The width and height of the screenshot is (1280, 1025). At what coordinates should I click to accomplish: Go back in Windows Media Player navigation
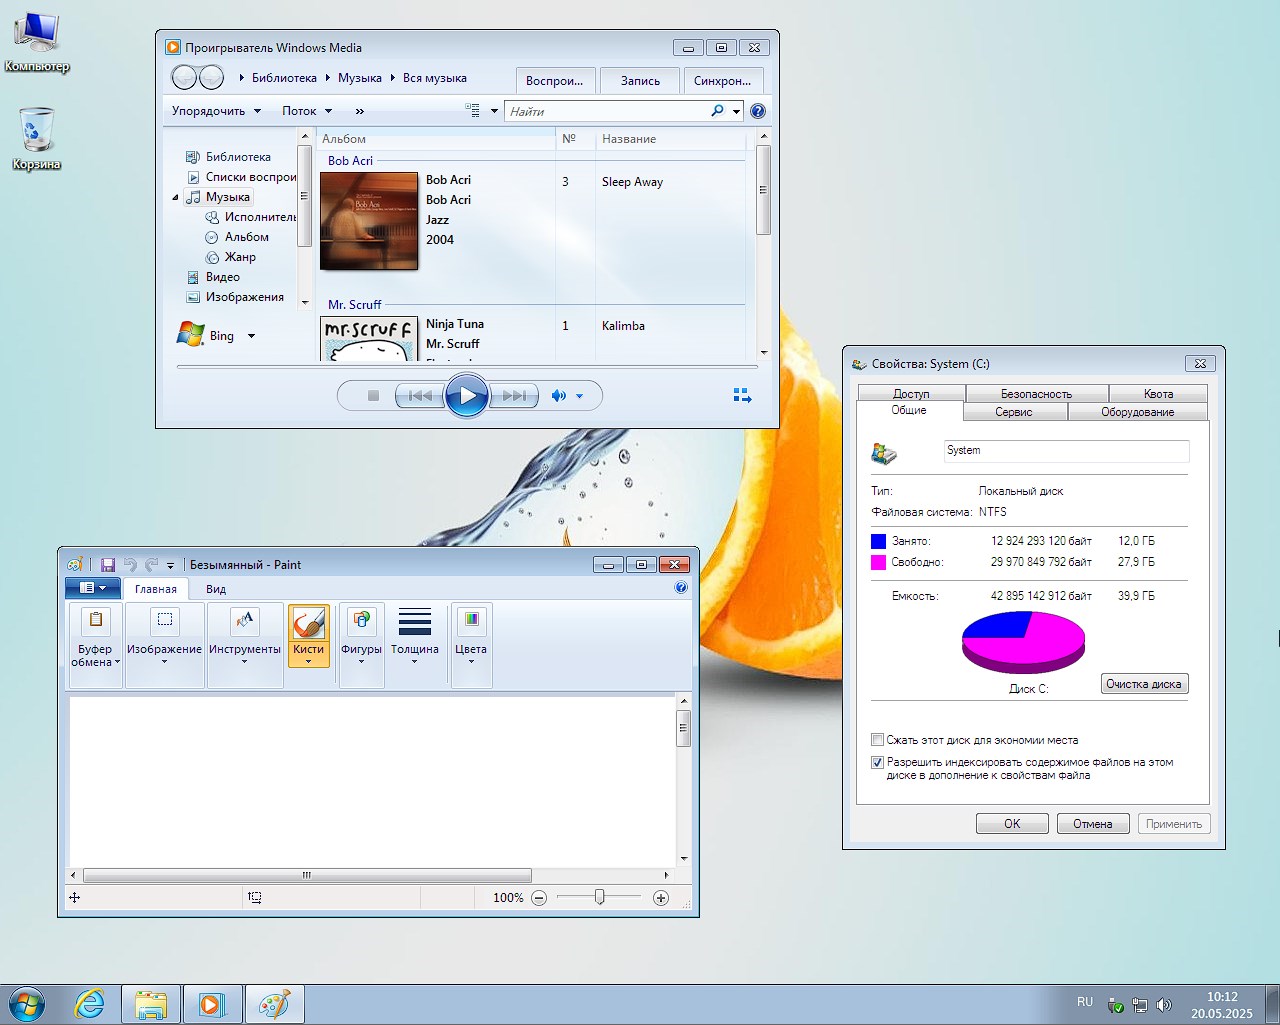pyautogui.click(x=185, y=77)
